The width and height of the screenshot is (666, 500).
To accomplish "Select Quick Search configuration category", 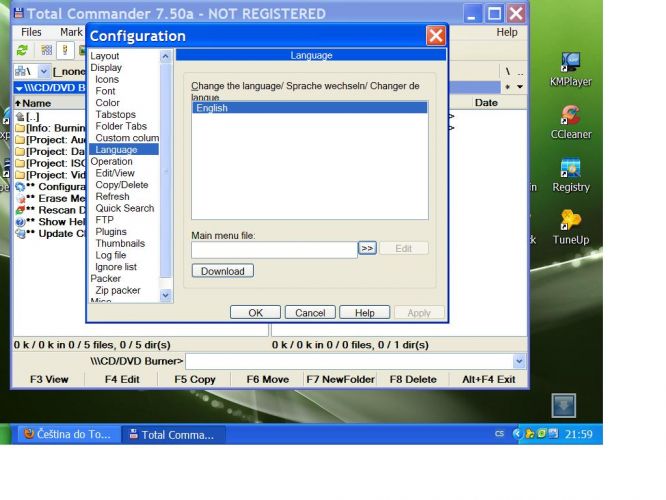I will (x=125, y=208).
